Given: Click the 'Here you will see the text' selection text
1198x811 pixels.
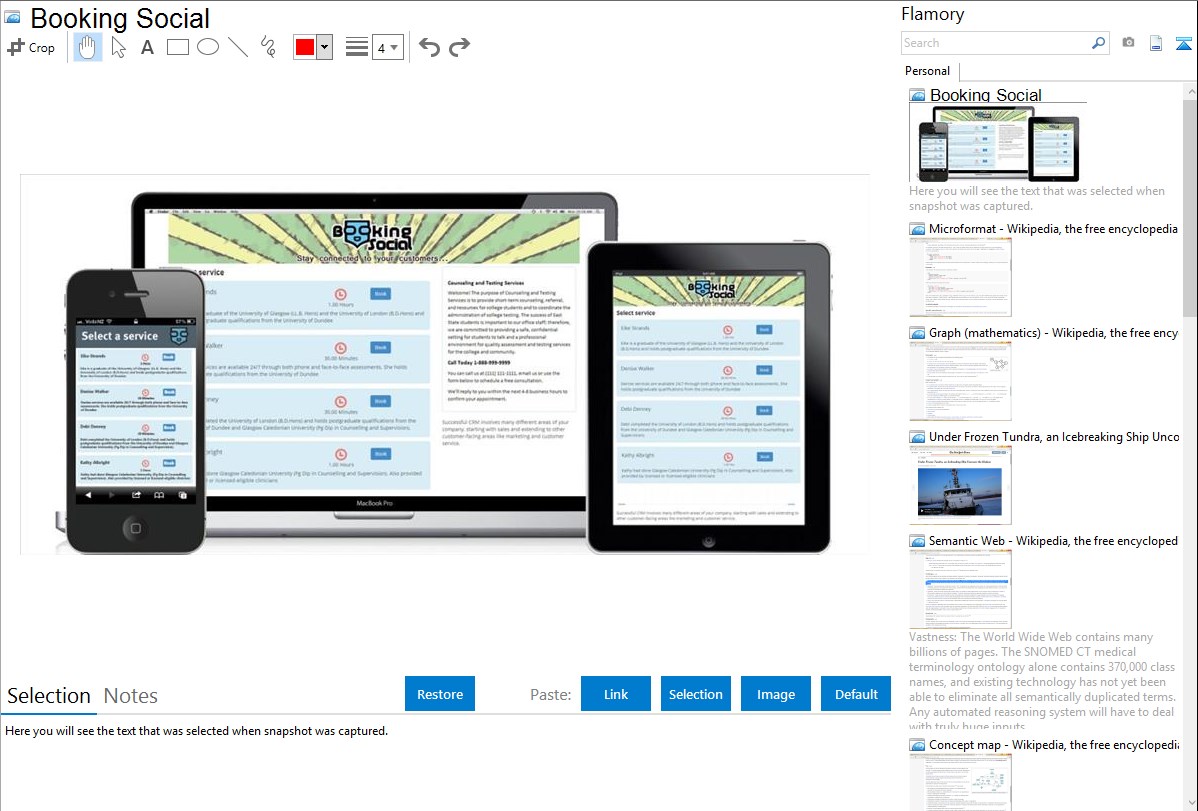Looking at the screenshot, I should (x=196, y=731).
